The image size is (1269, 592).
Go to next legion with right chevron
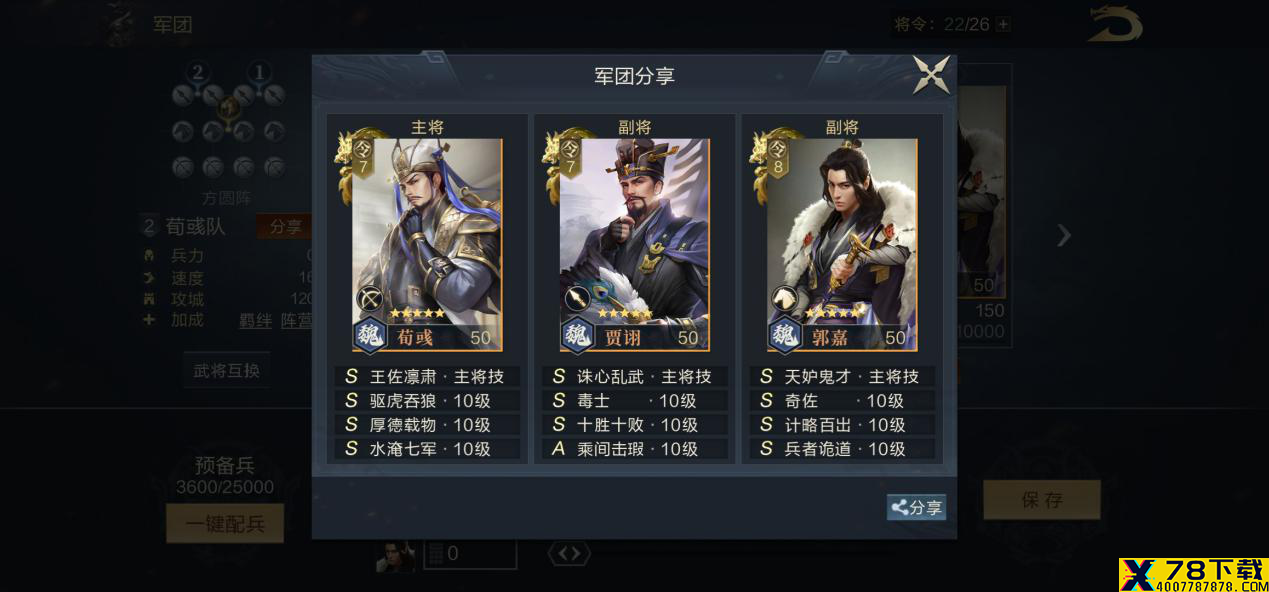pos(1064,236)
